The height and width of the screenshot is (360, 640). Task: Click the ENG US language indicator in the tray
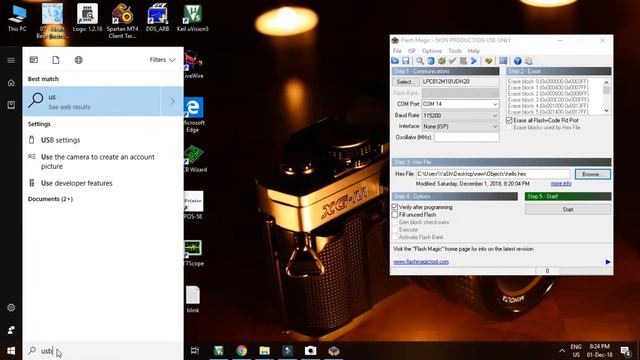pyautogui.click(x=576, y=351)
